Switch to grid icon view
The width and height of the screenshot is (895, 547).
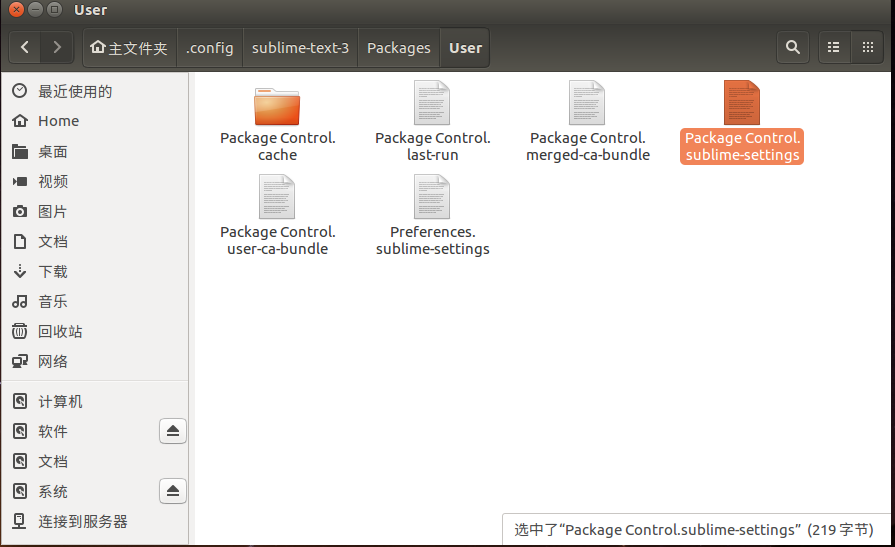868,47
